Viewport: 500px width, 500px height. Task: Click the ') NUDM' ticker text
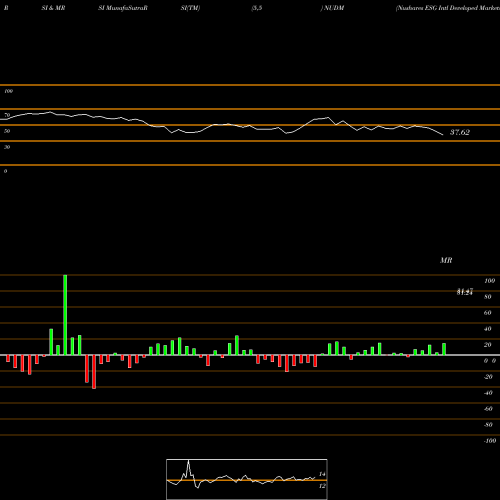tap(332, 8)
